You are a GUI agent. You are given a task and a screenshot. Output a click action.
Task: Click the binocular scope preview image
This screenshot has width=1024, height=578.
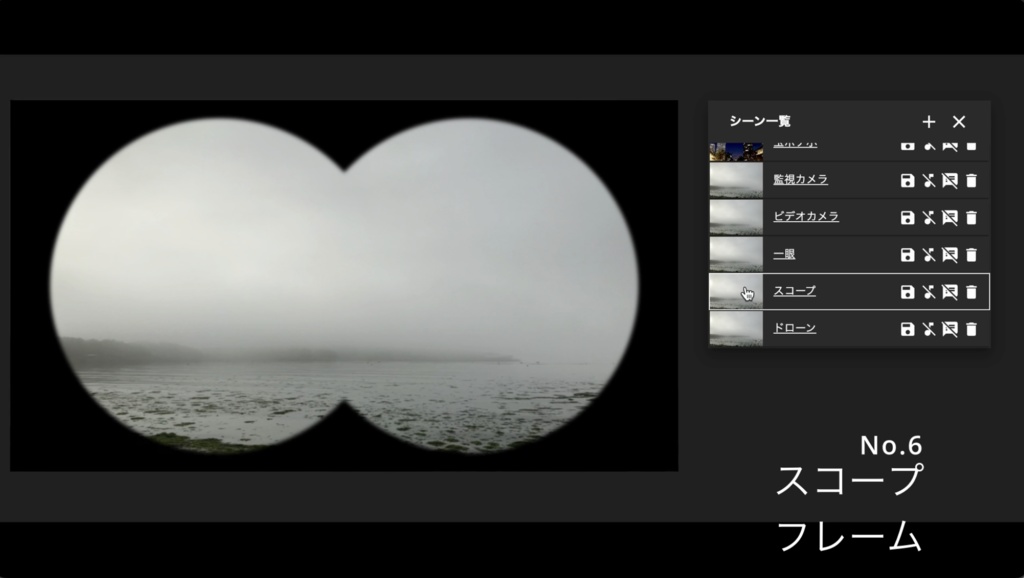[344, 285]
